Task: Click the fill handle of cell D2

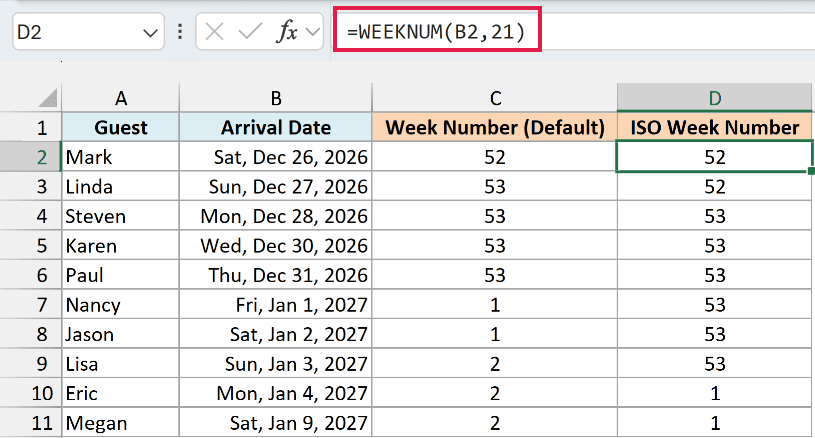Action: pyautogui.click(x=811, y=171)
